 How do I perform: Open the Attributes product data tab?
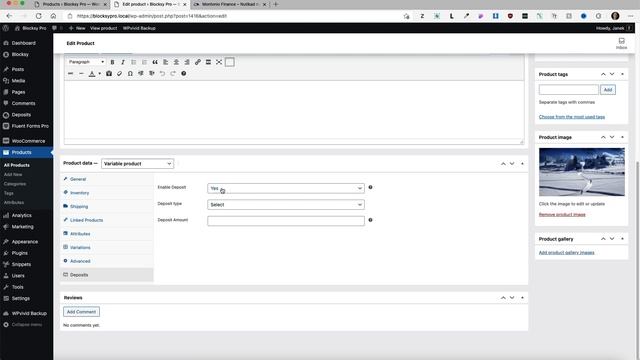click(107, 234)
